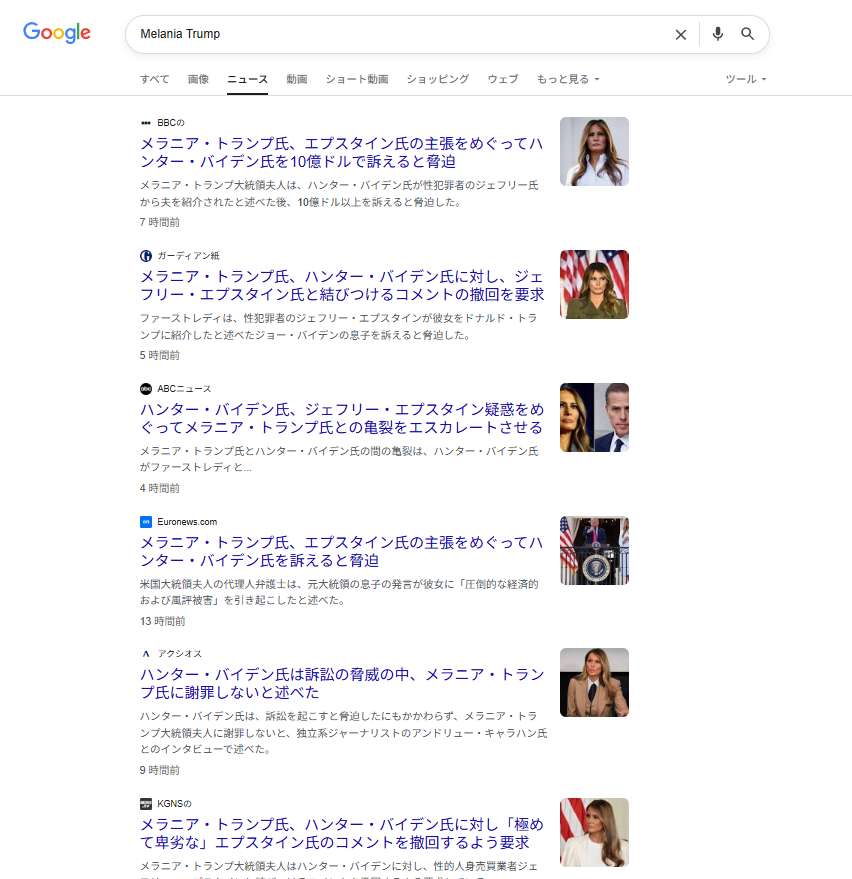Click the magnifying glass search icon
The width and height of the screenshot is (852, 879).
click(747, 34)
